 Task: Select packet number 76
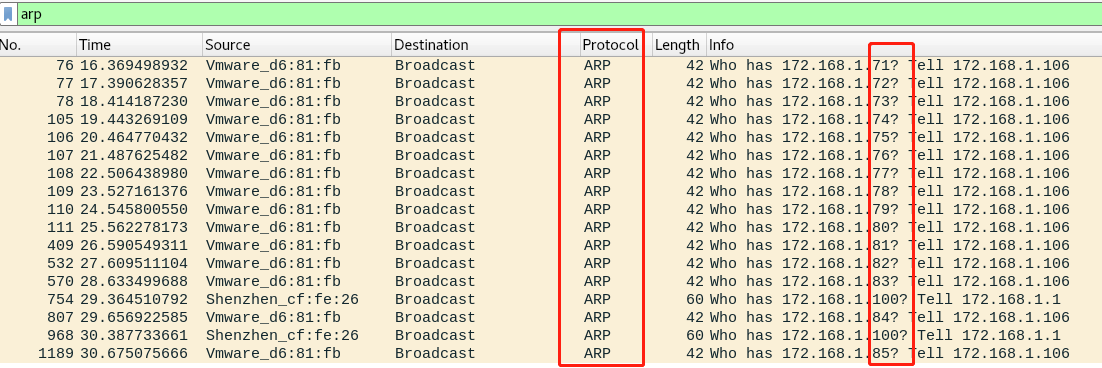pos(551,65)
